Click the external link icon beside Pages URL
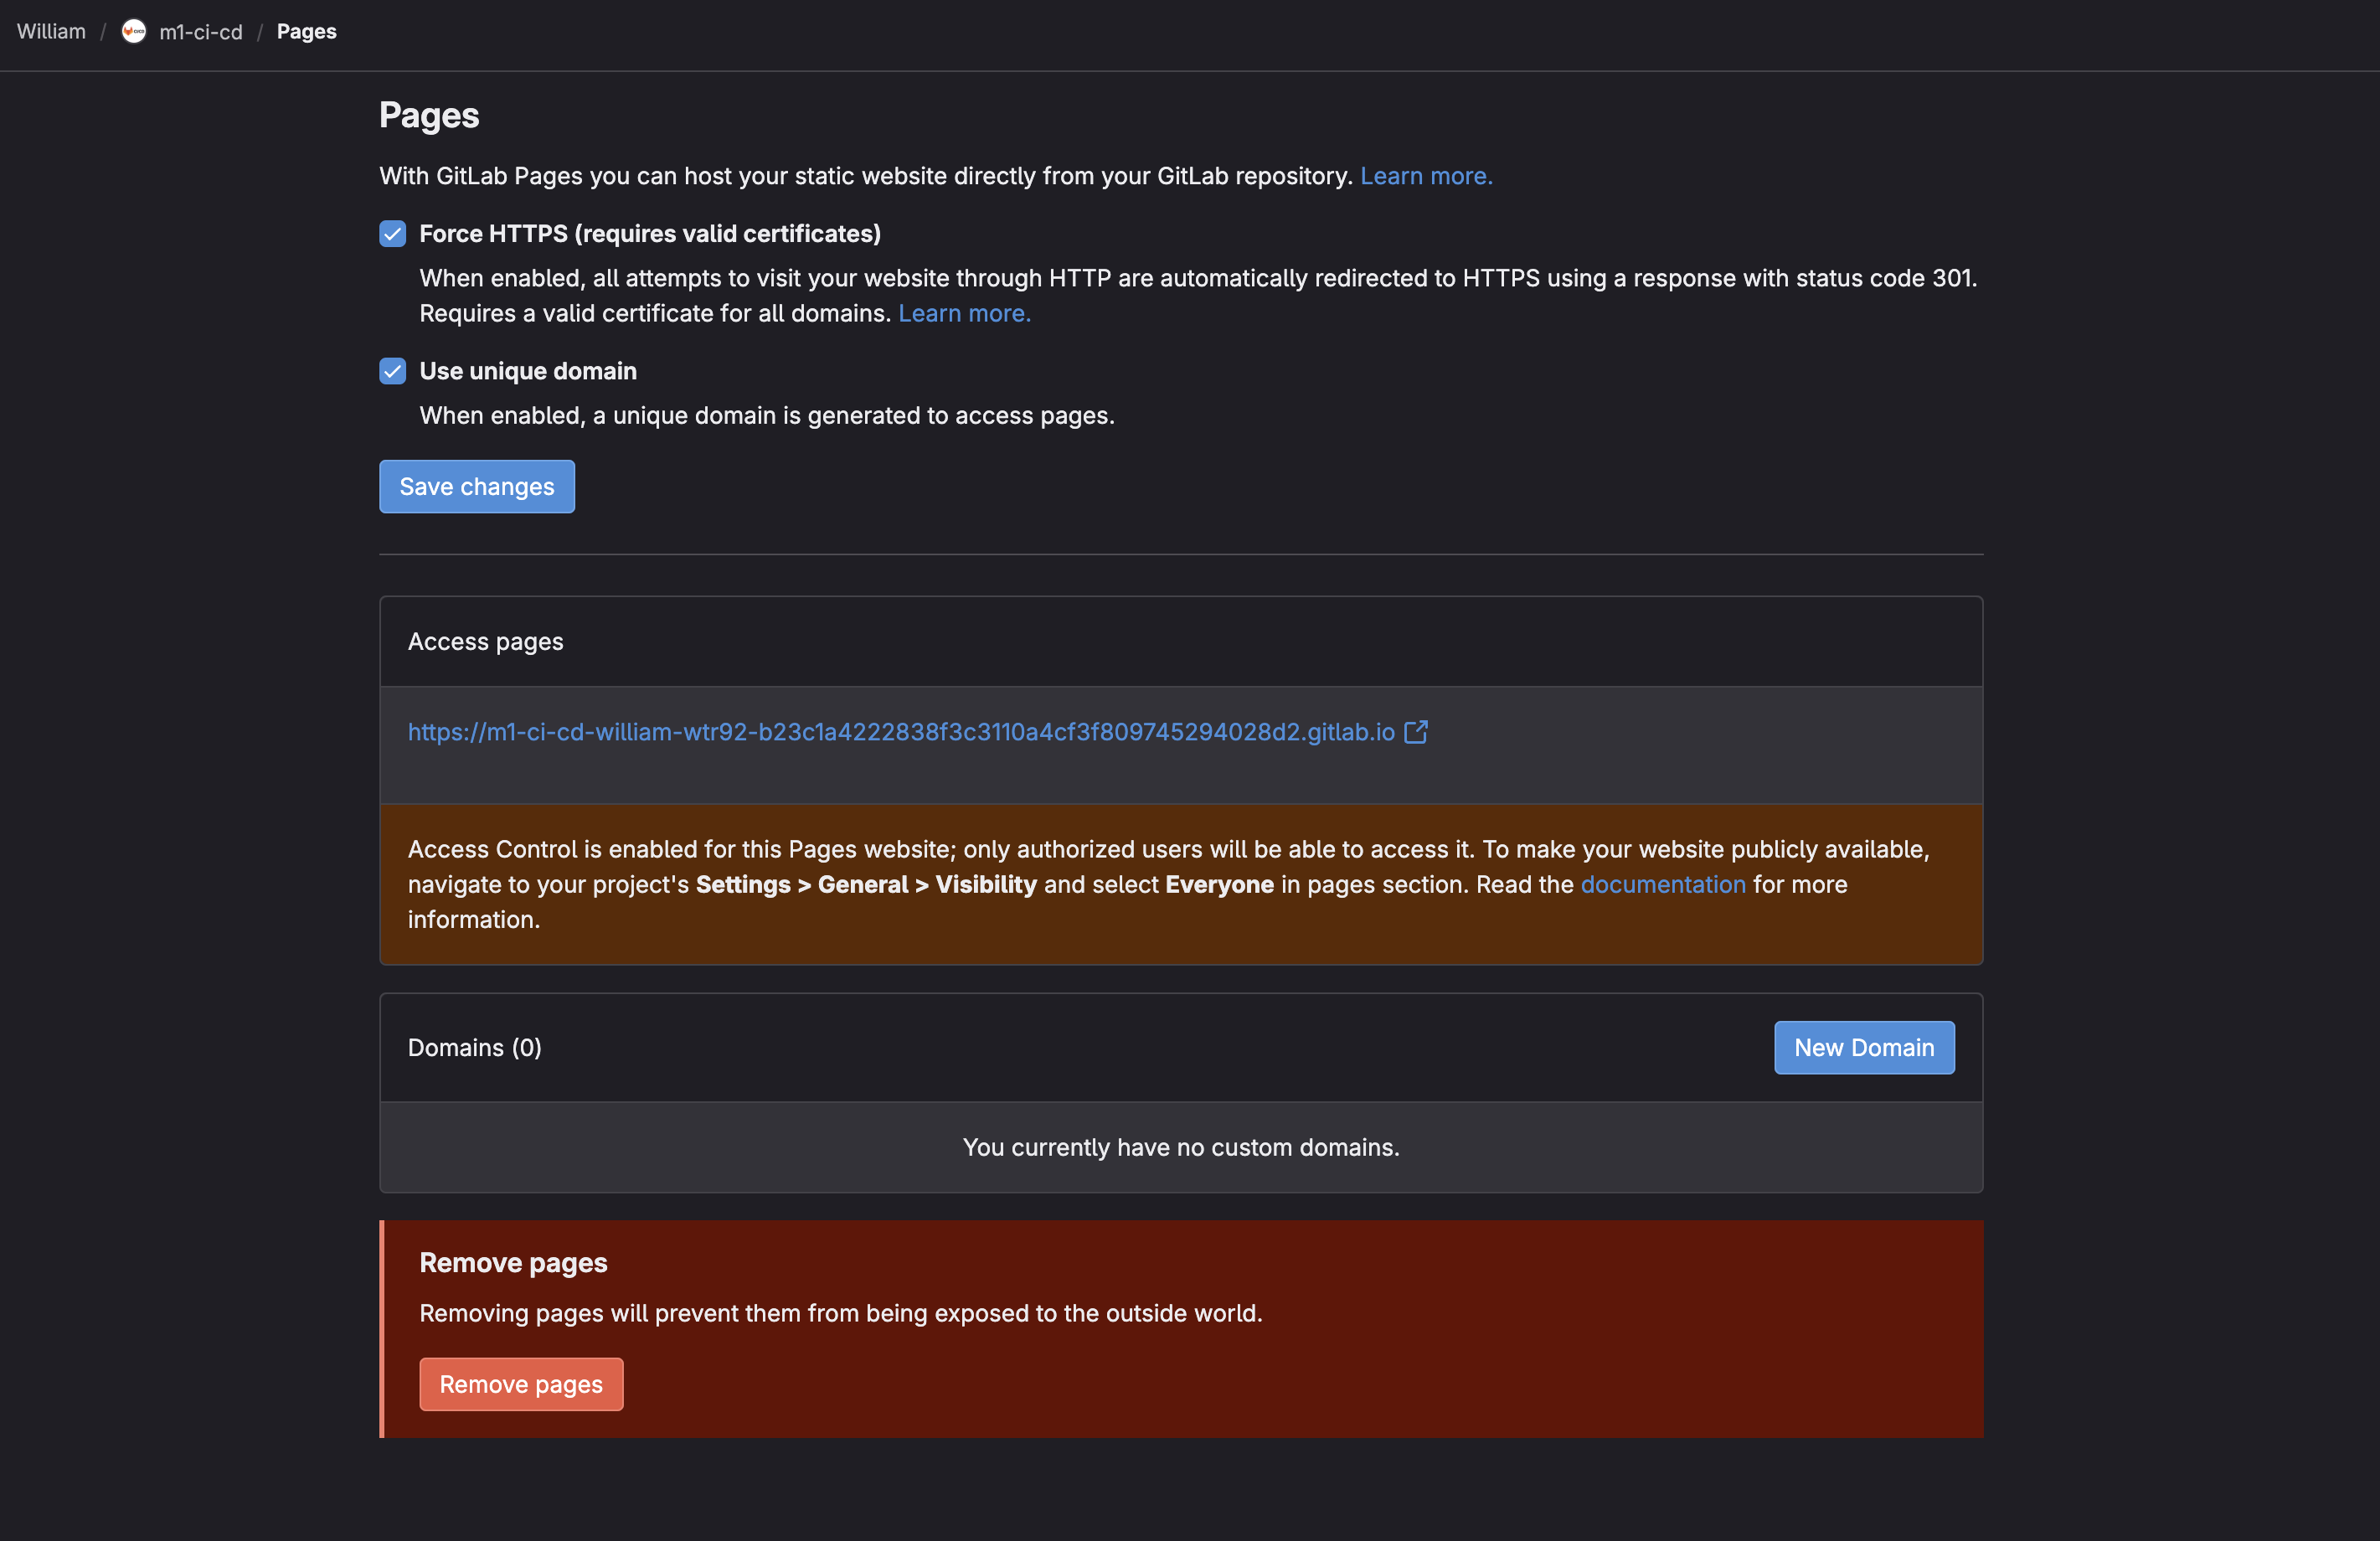The image size is (2380, 1541). point(1416,732)
